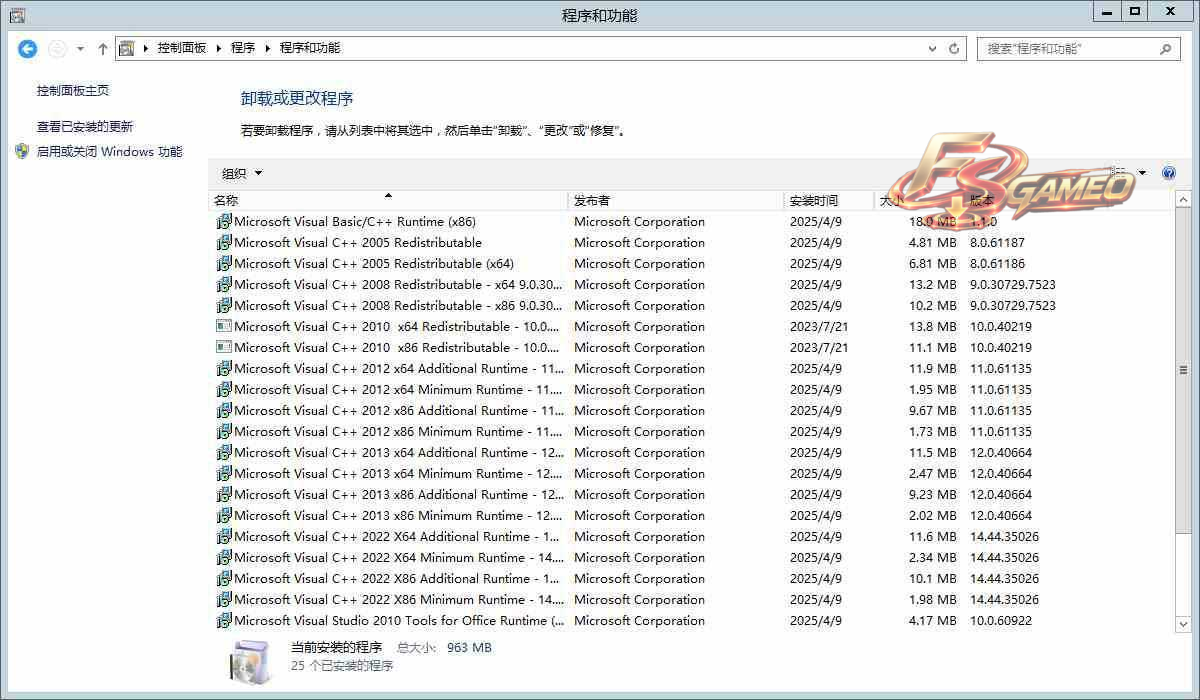The height and width of the screenshot is (700, 1200).
Task: Expand the address bar history dropdown
Action: point(934,48)
